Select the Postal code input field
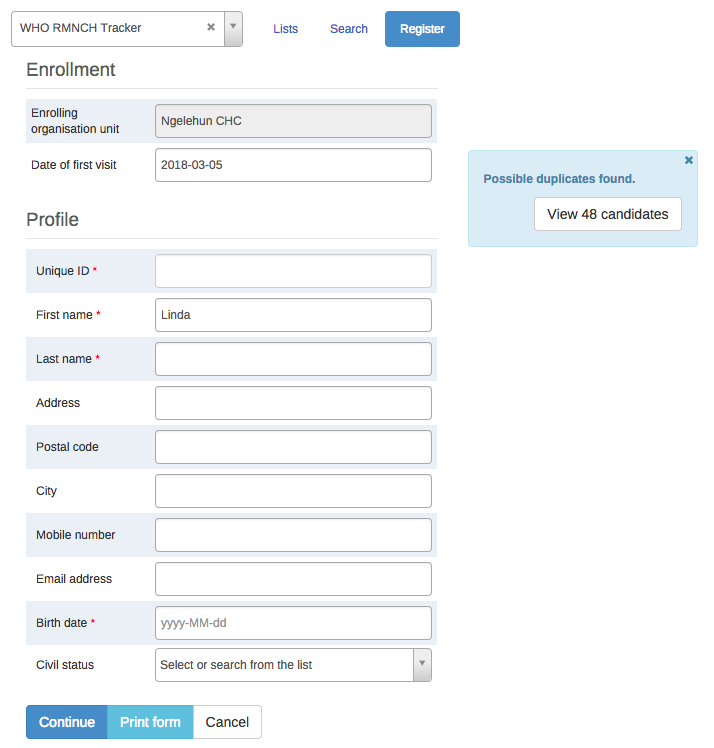The image size is (714, 748). point(293,447)
